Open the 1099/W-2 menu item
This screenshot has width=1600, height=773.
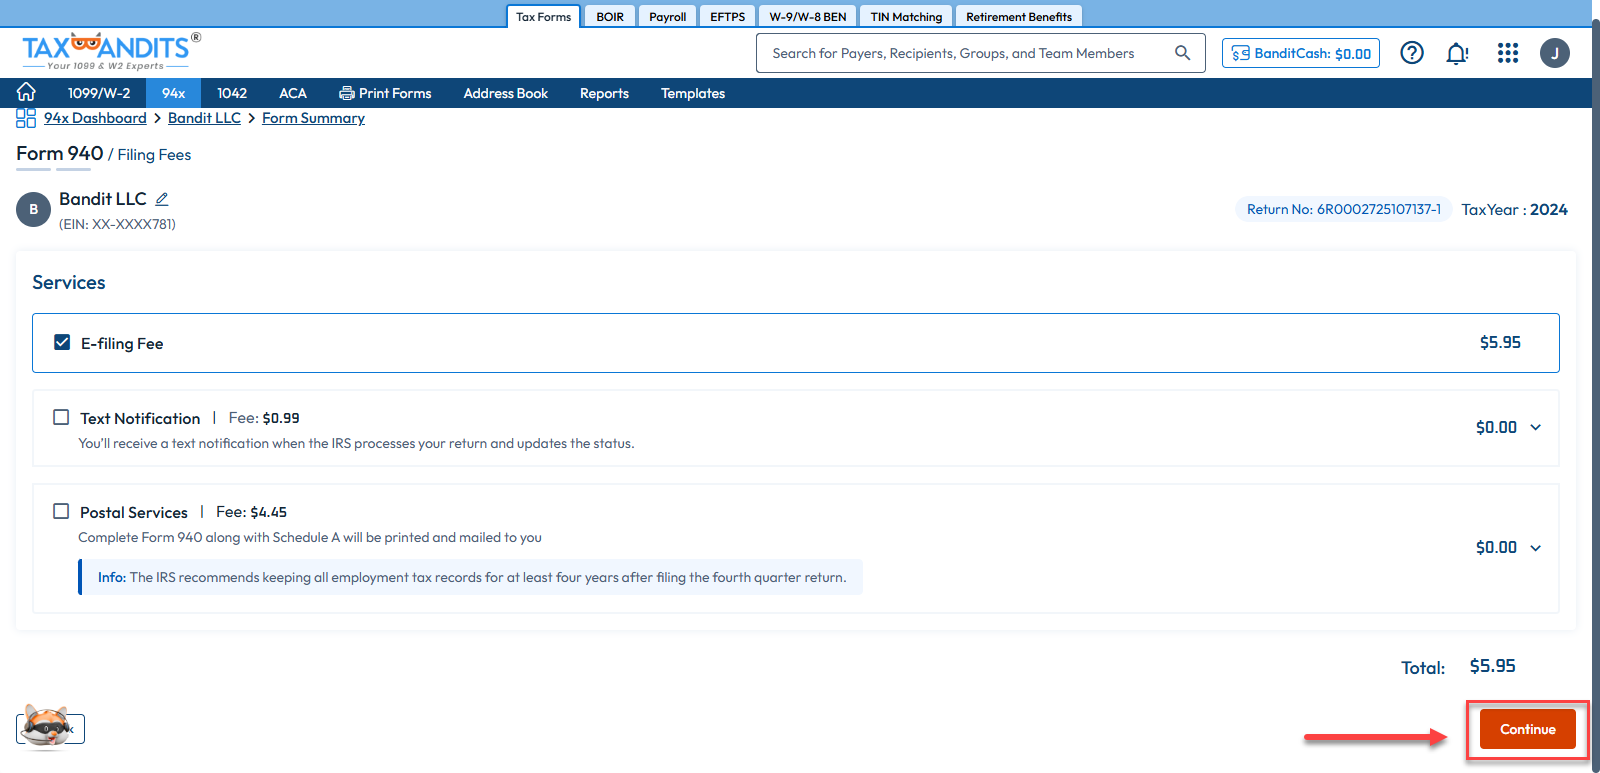pyautogui.click(x=99, y=93)
